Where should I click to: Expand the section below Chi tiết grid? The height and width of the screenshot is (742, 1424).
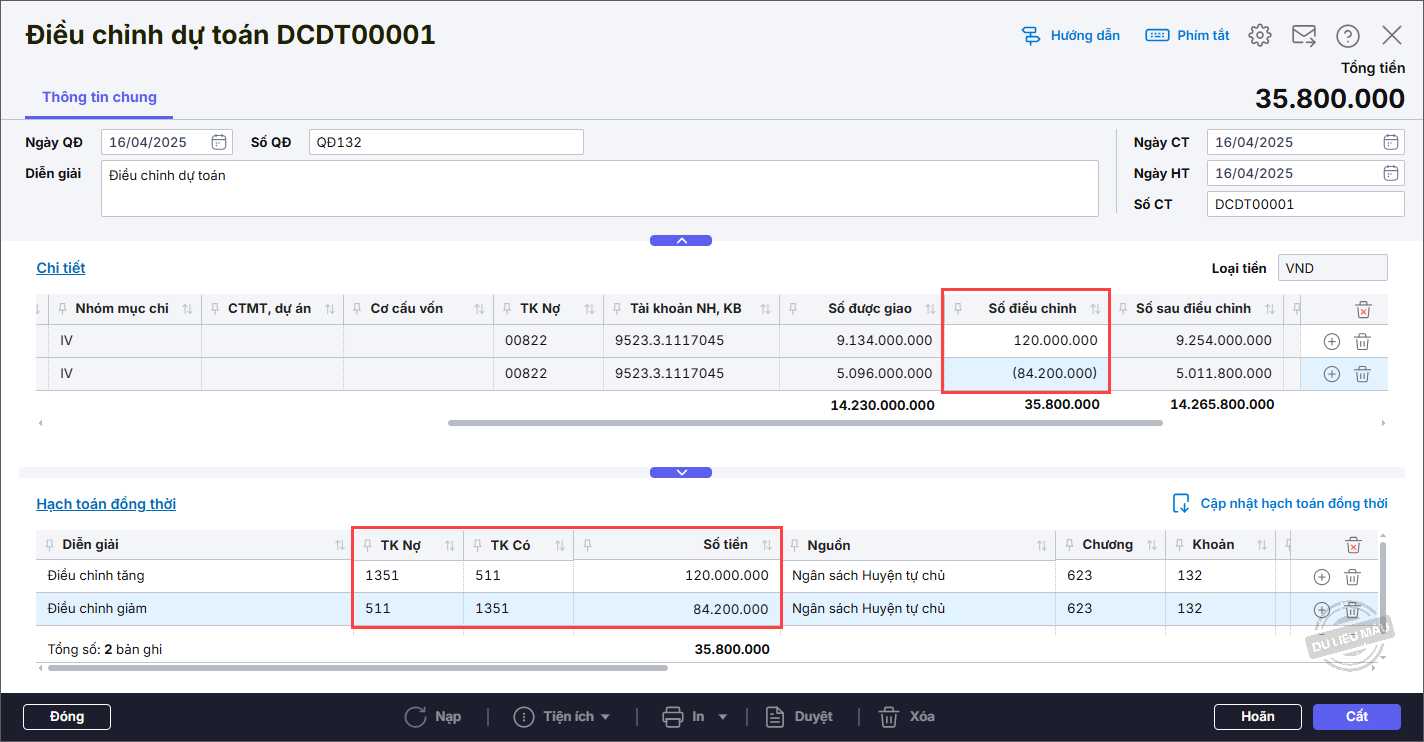[681, 472]
